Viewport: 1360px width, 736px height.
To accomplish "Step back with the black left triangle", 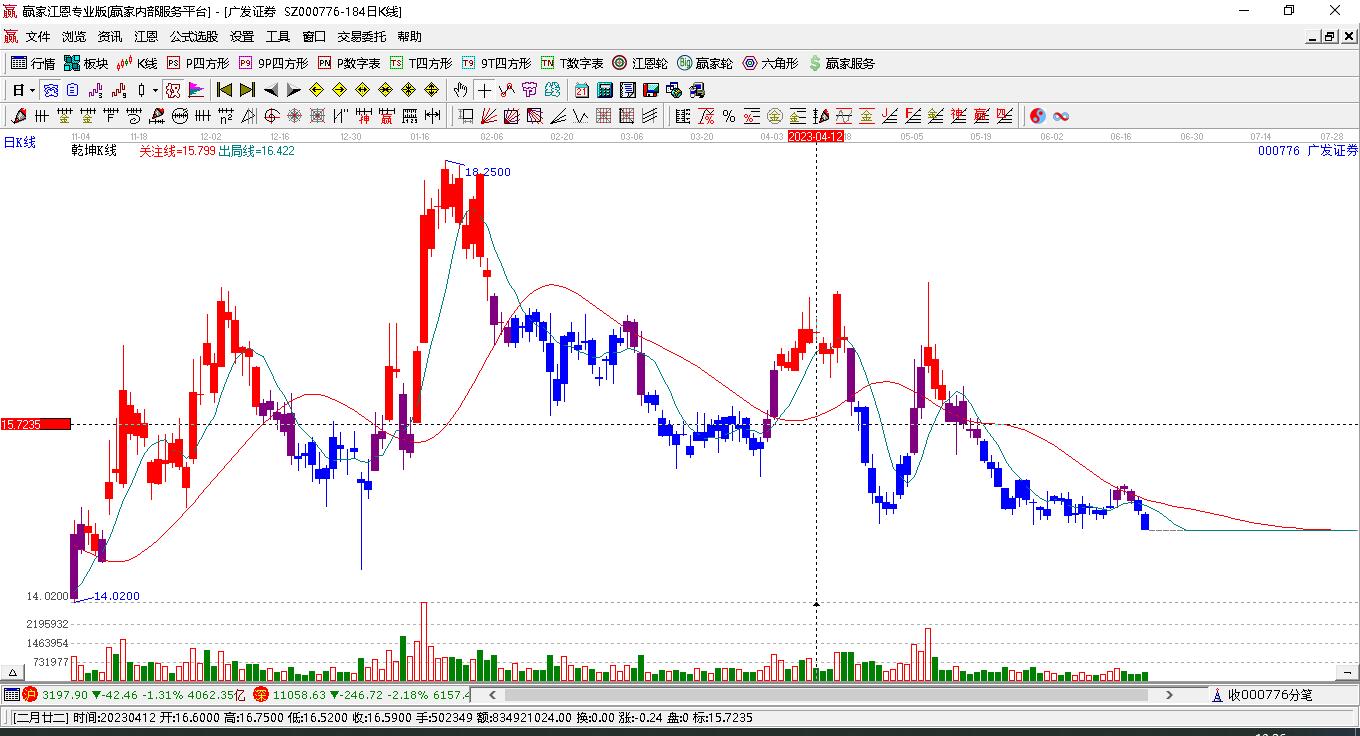I will tap(270, 90).
